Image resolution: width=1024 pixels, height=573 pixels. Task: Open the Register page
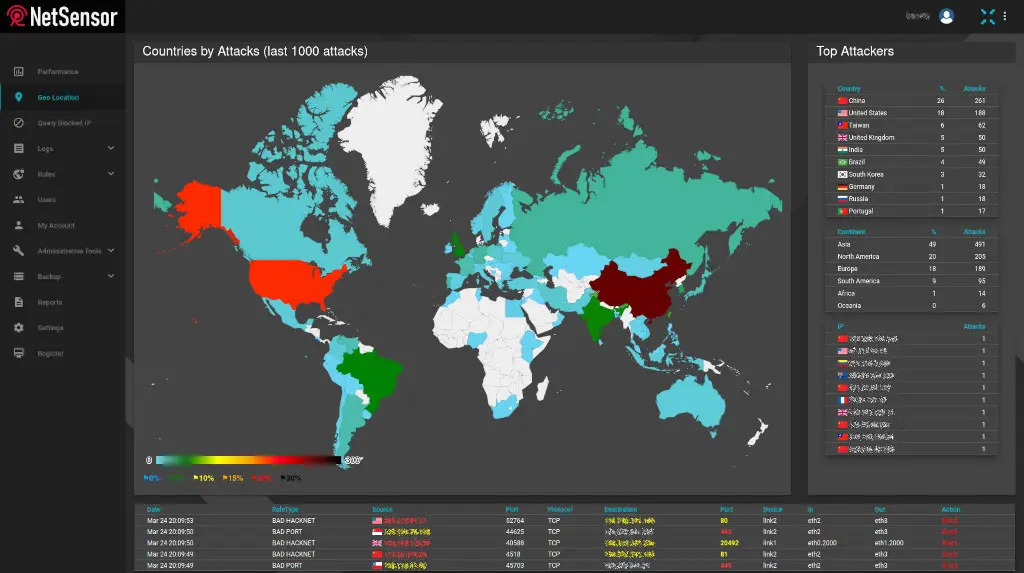click(x=50, y=353)
